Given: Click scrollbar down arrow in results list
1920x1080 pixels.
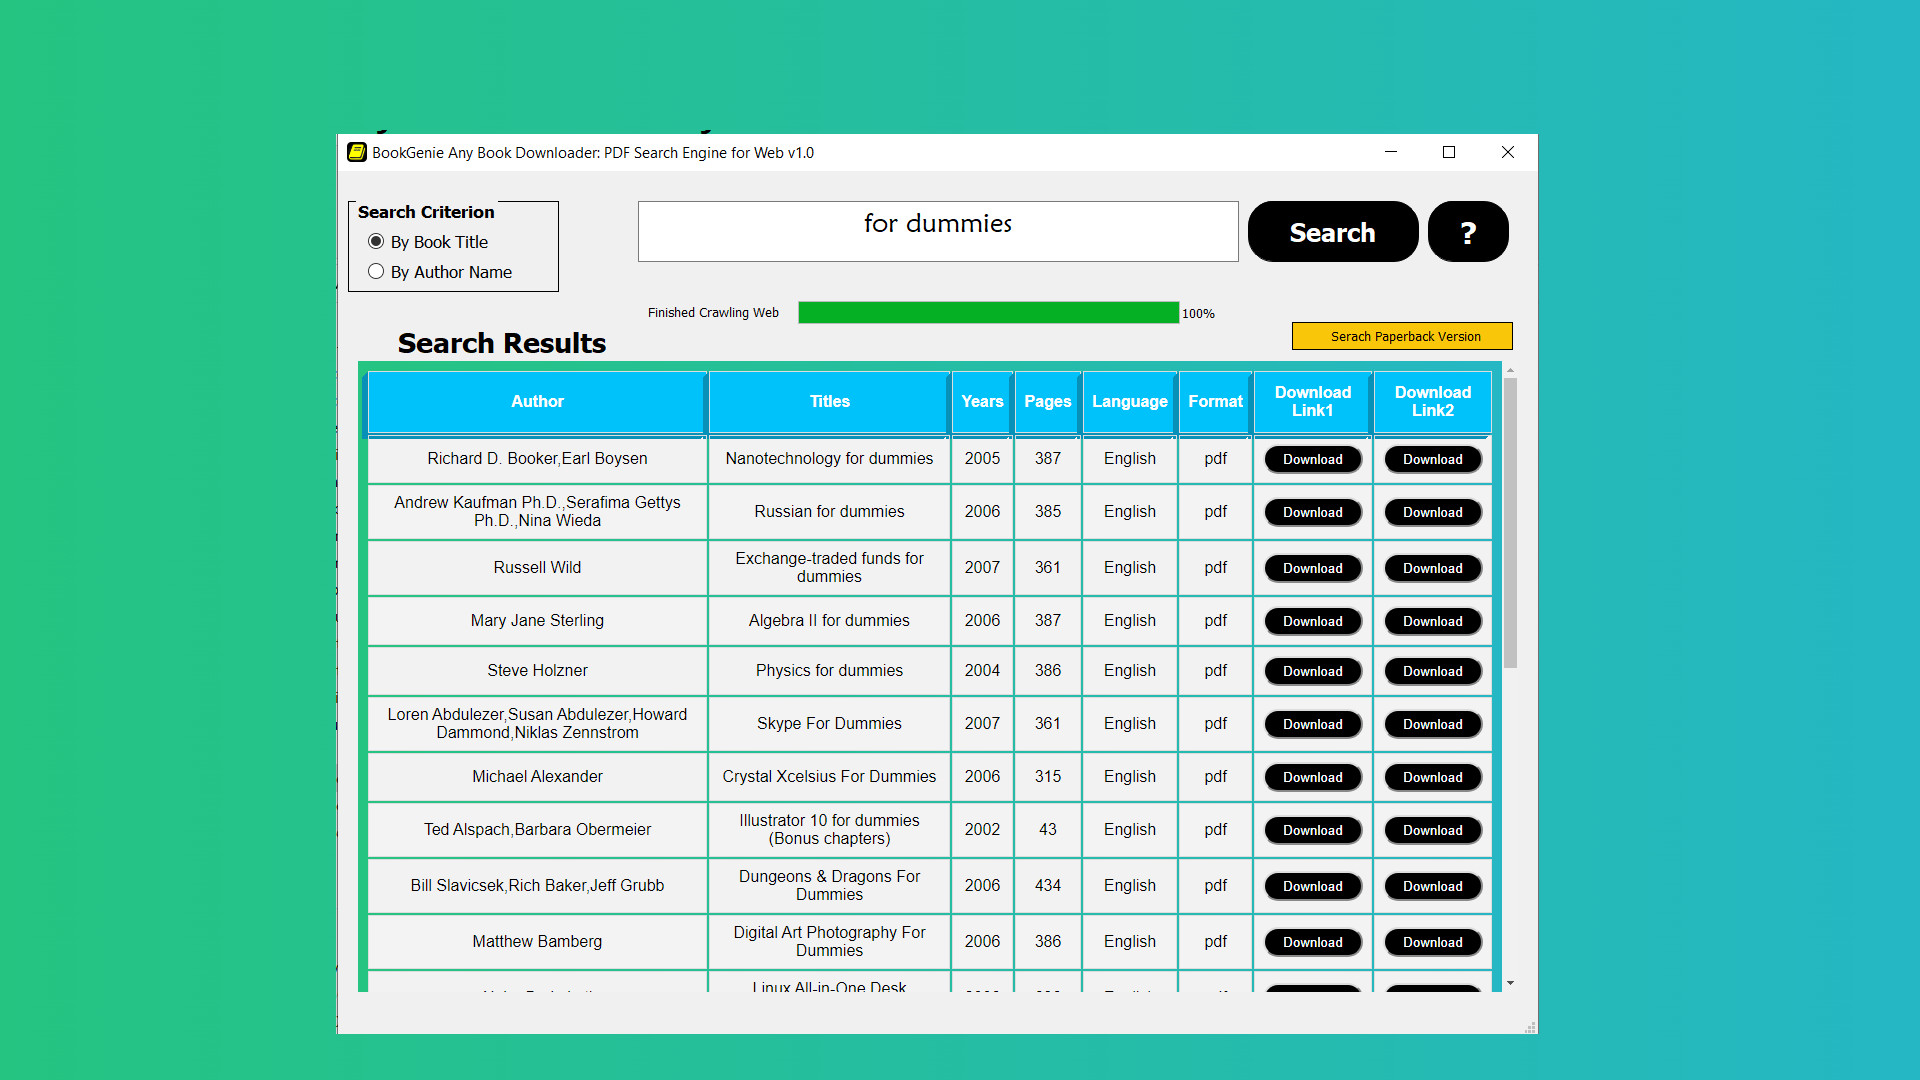Looking at the screenshot, I should (x=1510, y=984).
